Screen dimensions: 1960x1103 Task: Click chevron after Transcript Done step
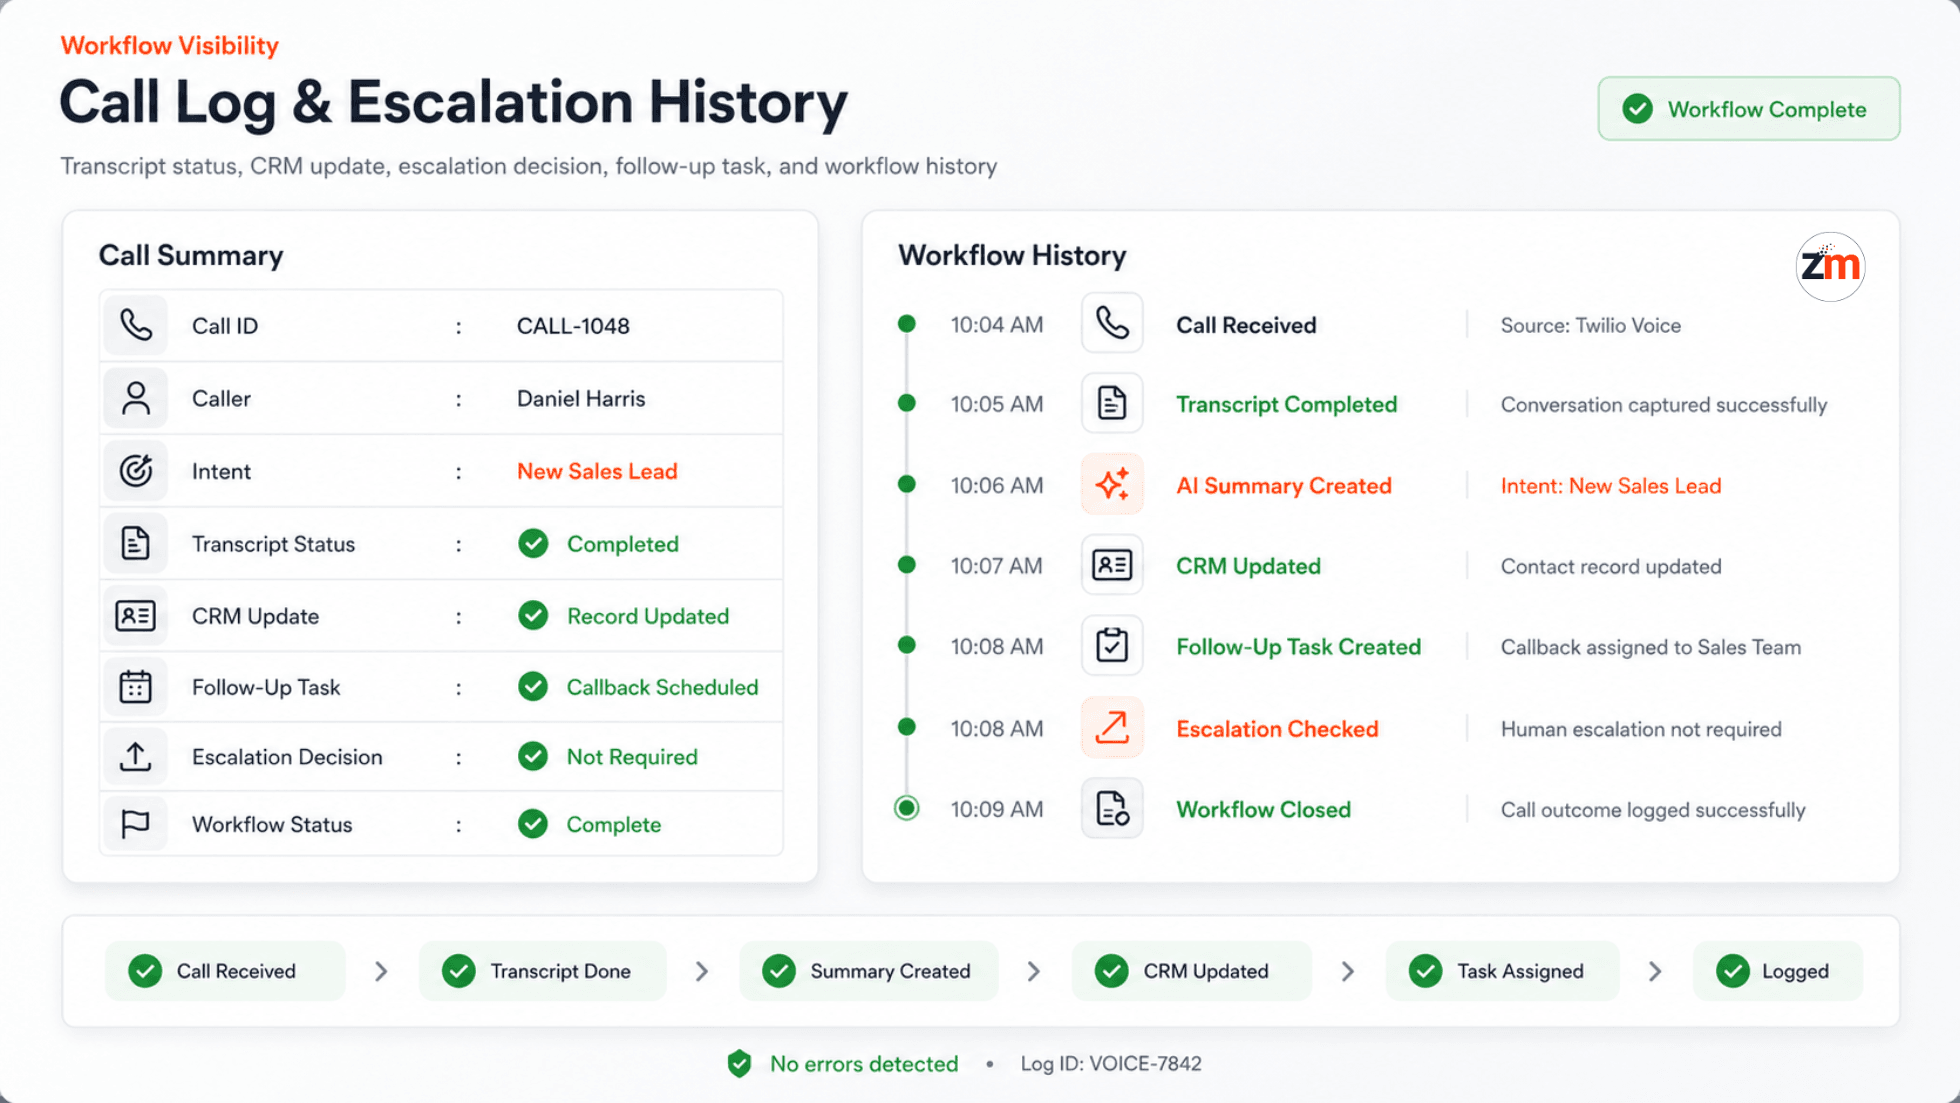(x=702, y=971)
